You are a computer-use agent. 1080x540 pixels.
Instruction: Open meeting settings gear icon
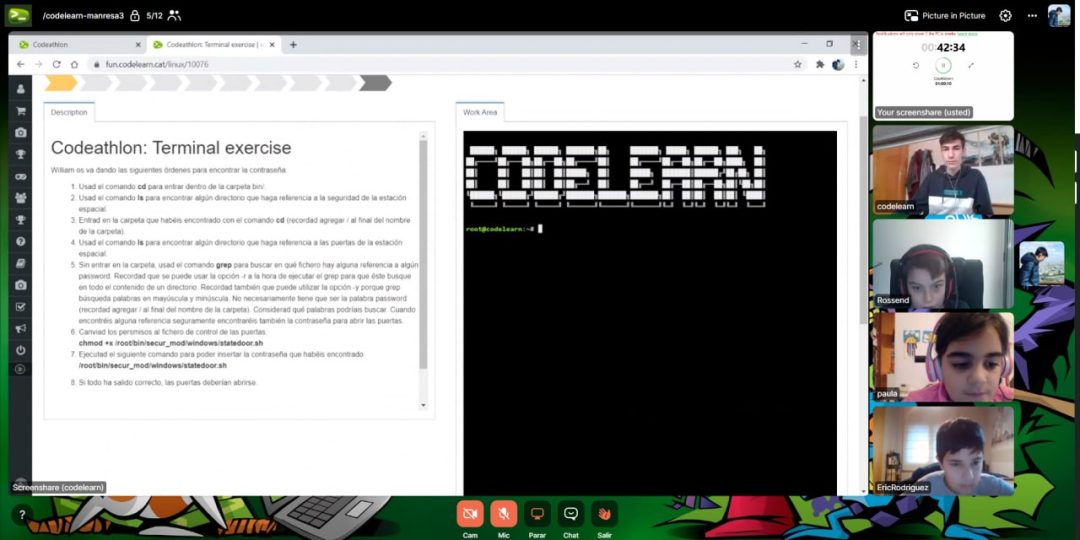point(1006,15)
